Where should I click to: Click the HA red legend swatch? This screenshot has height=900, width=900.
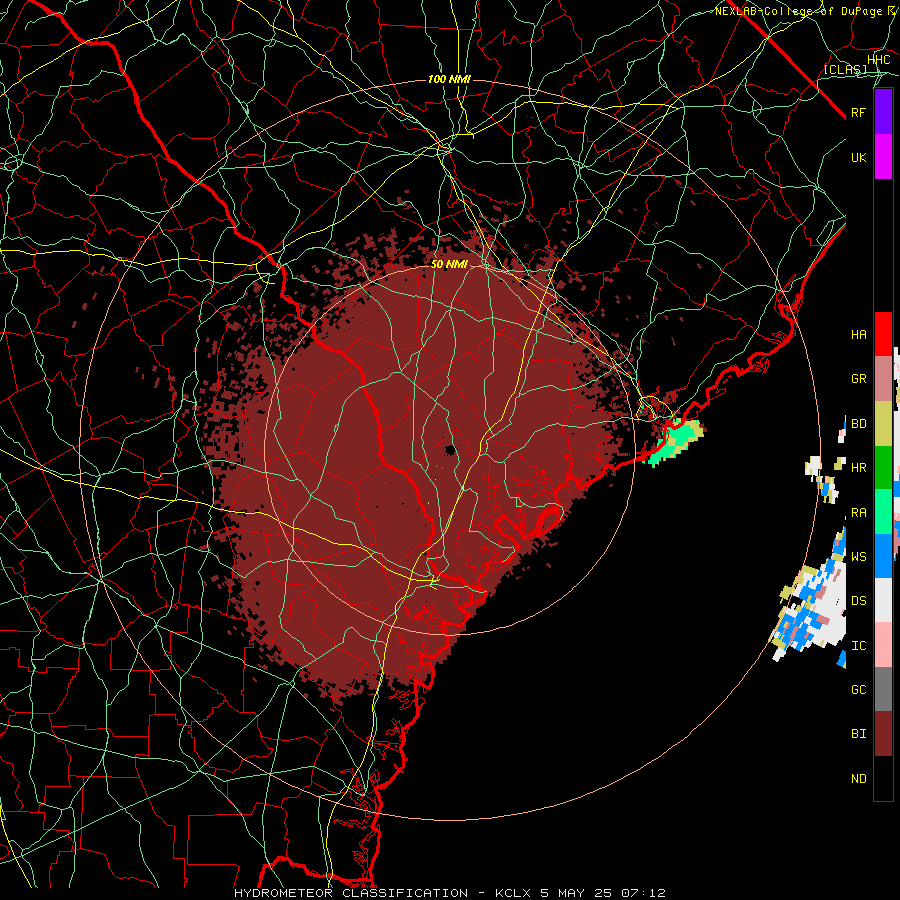883,334
